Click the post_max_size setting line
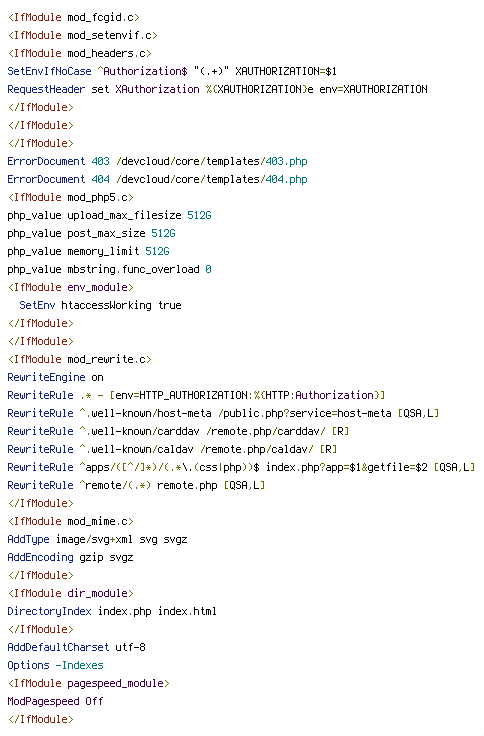 click(91, 233)
